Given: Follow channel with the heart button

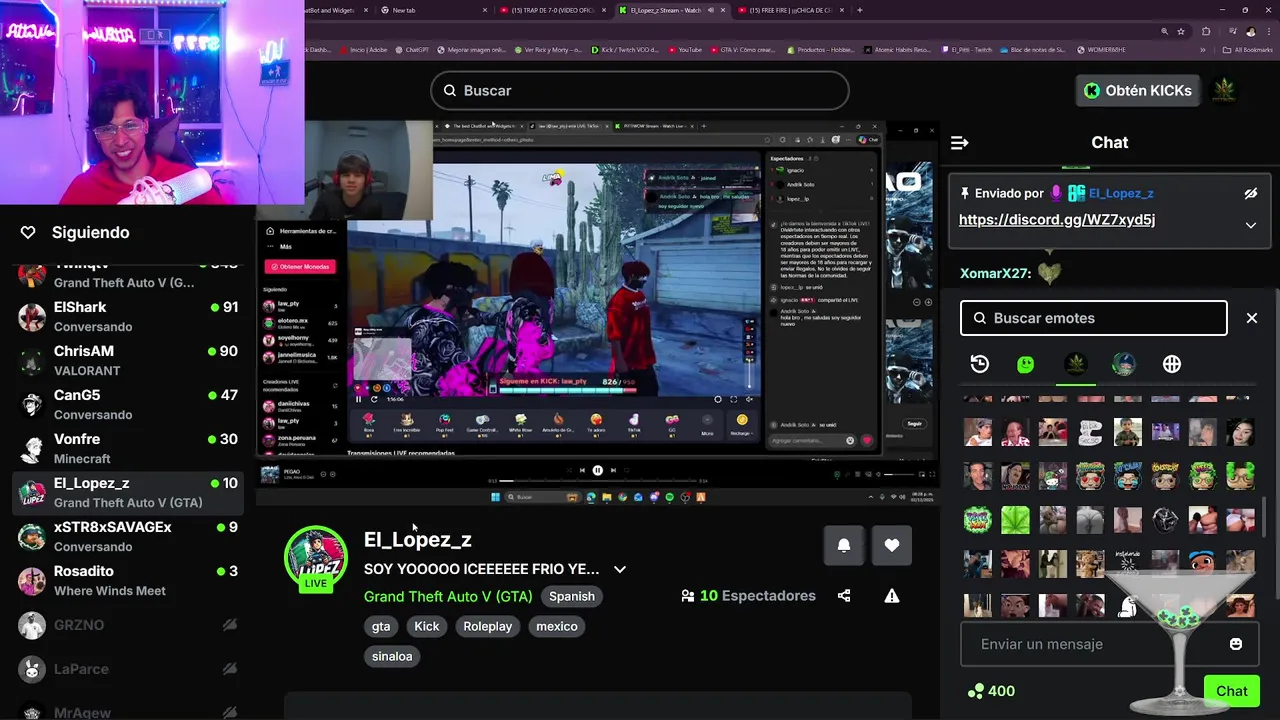Looking at the screenshot, I should [891, 545].
